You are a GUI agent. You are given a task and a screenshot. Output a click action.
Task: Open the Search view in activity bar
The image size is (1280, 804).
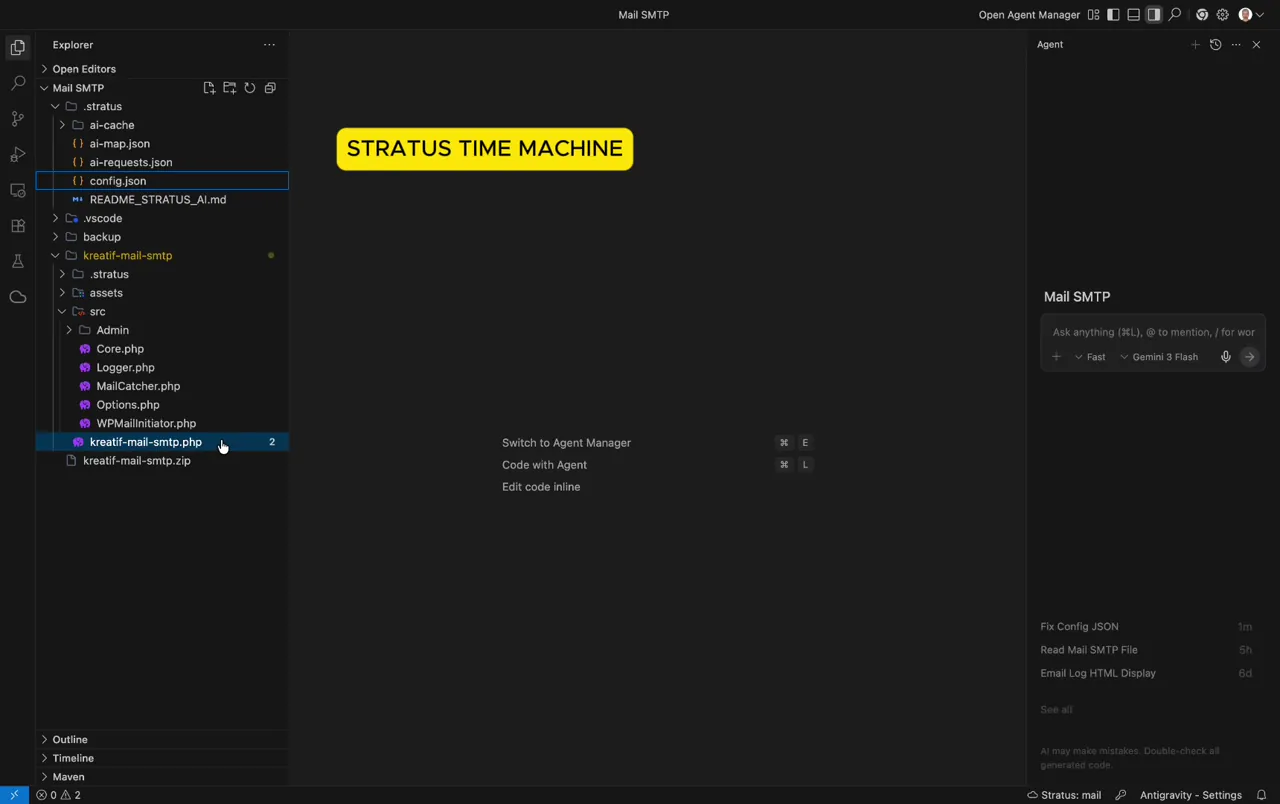coord(17,83)
